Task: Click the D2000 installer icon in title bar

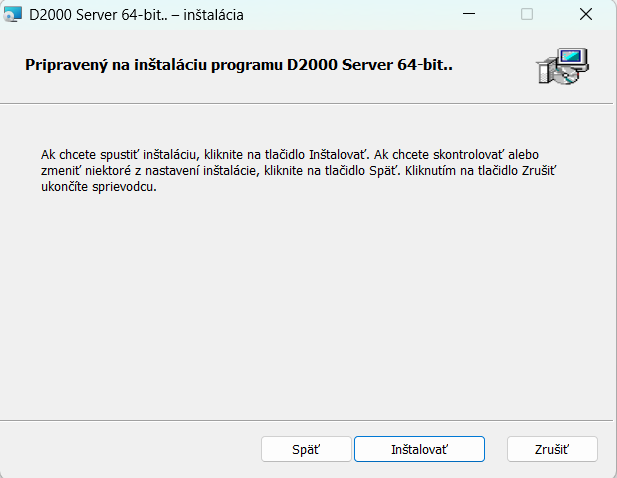Action: [13, 15]
